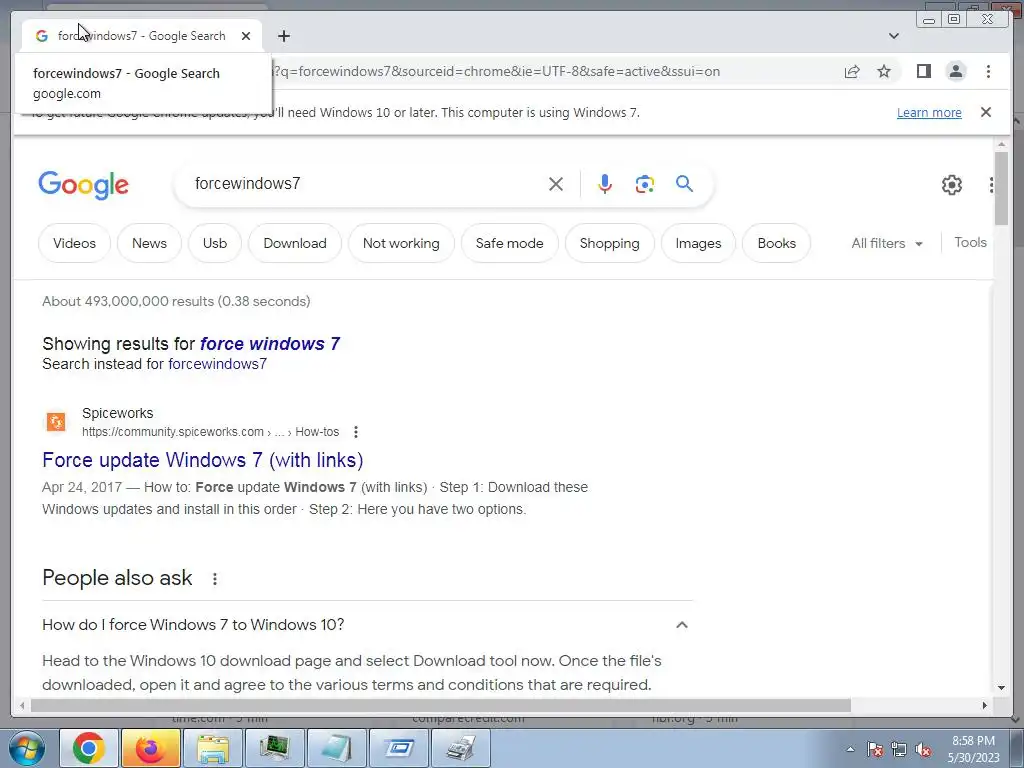Open Google Lens image search icon
Image resolution: width=1024 pixels, height=768 pixels.
pos(645,184)
